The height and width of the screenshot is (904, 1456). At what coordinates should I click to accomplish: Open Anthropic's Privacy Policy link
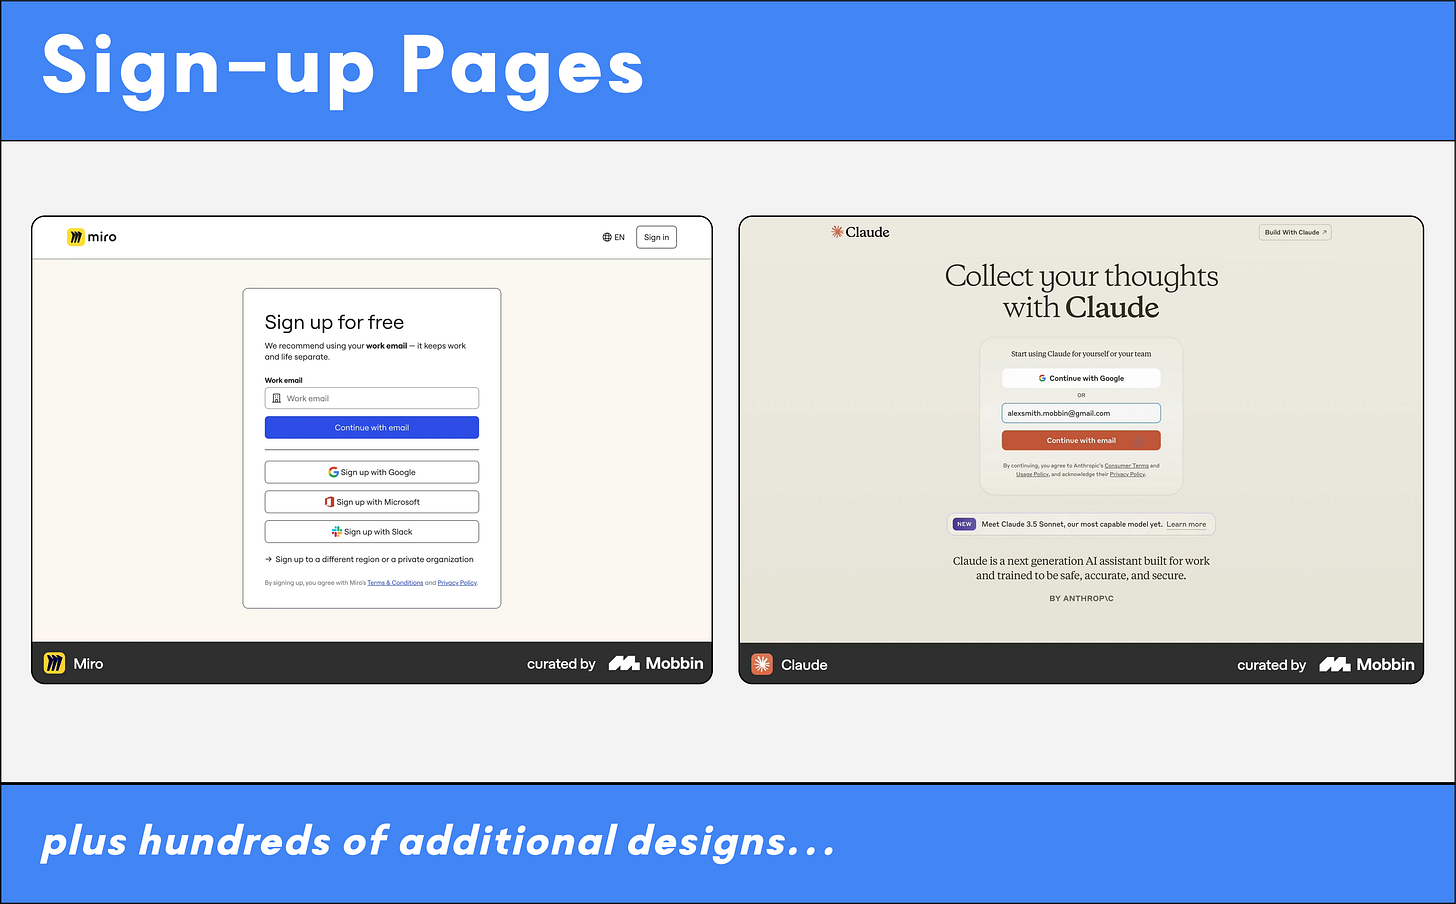(1127, 474)
